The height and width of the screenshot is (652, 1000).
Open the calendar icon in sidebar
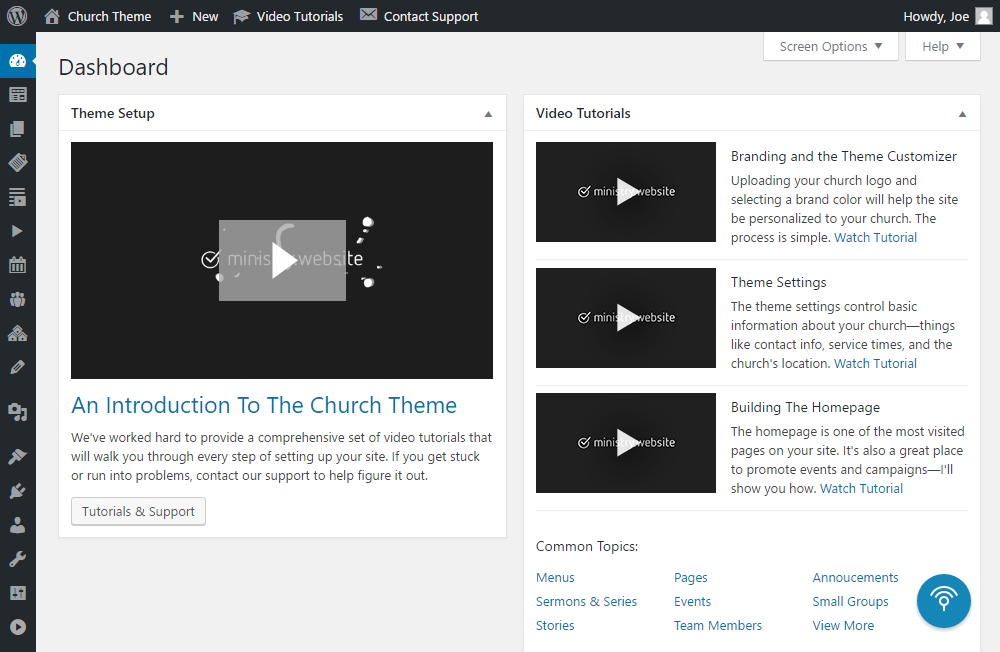click(x=17, y=265)
